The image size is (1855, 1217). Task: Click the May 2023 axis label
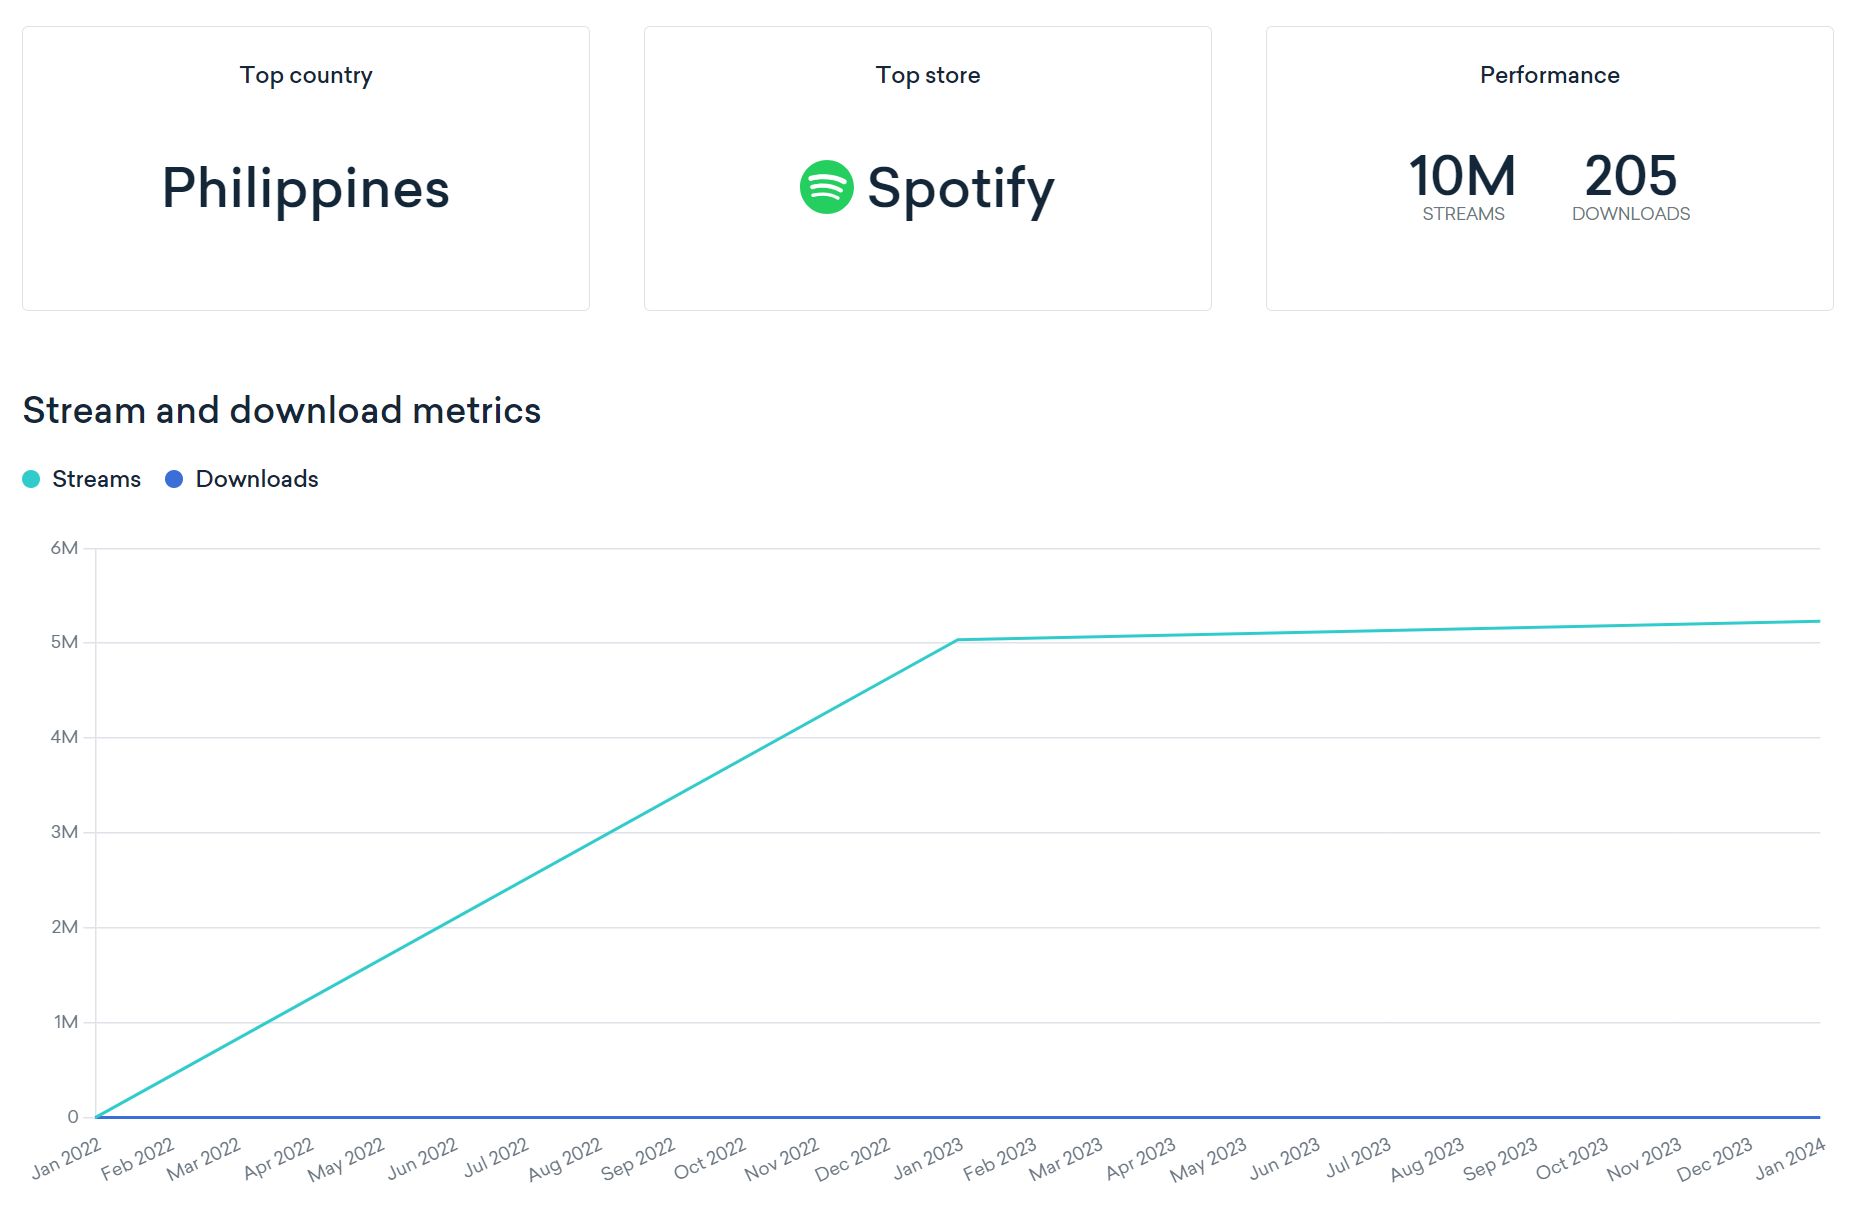pos(1209,1159)
